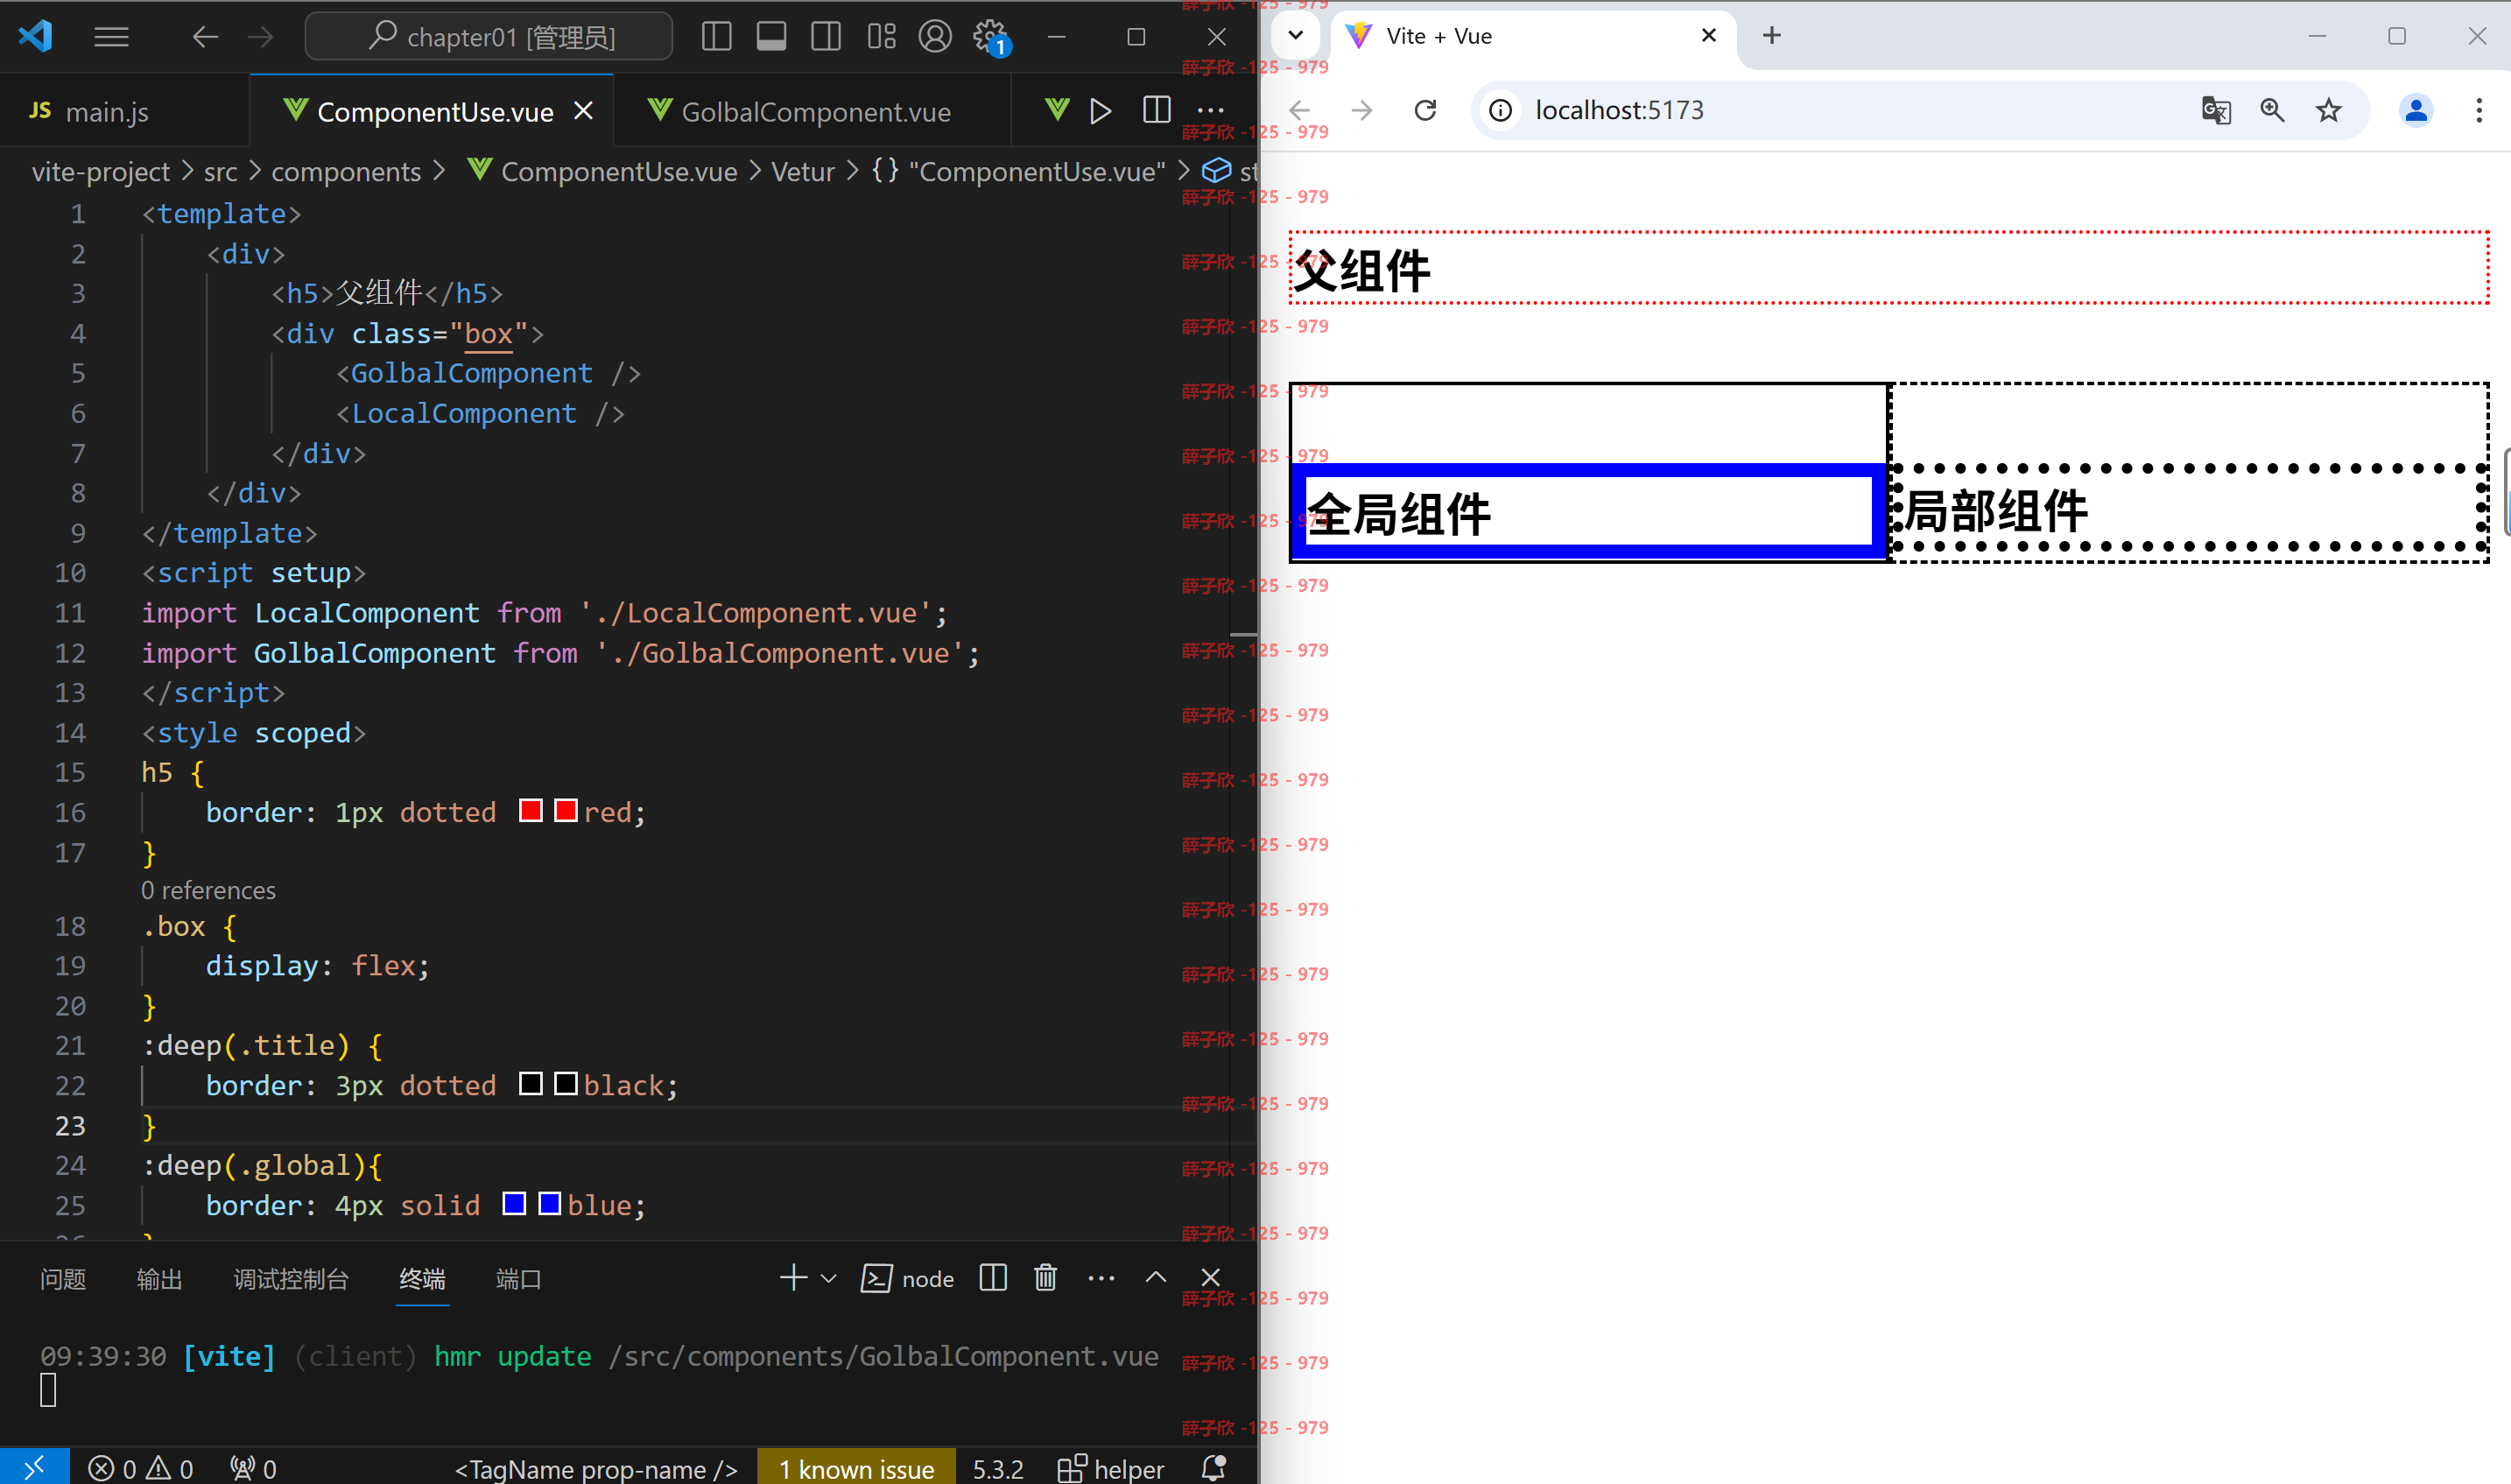Viewport: 2511px width, 1484px height.
Task: Toggle VS Code secondary sidebar layout
Action: [826, 37]
